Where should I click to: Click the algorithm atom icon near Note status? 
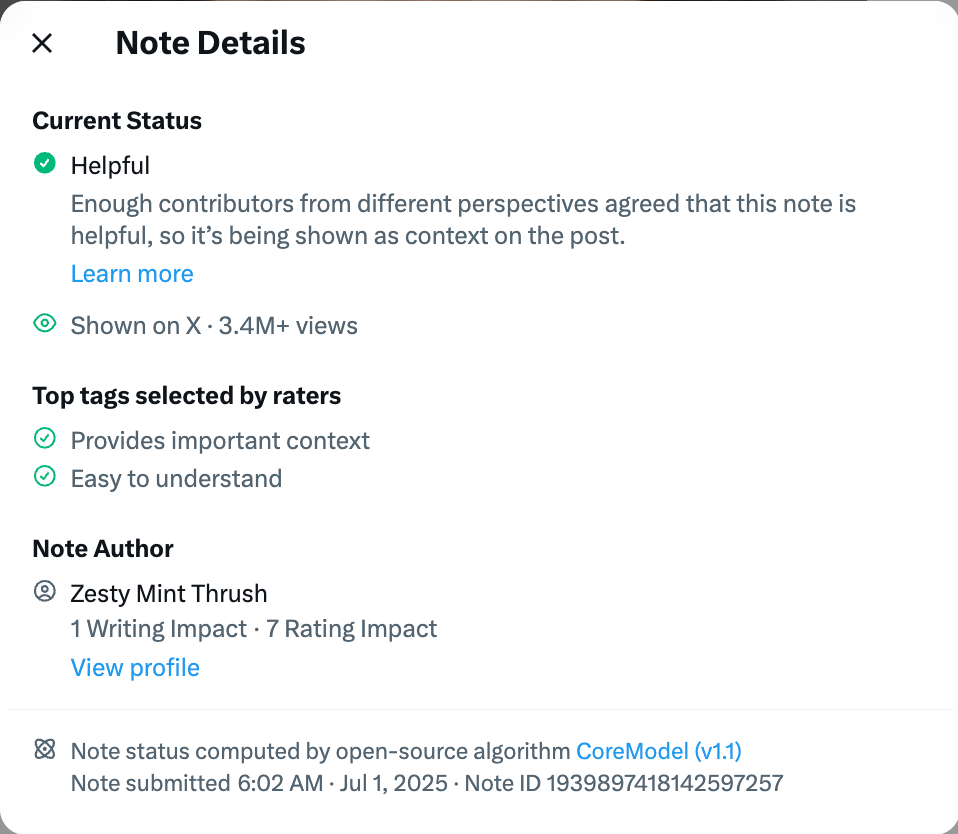tap(45, 748)
